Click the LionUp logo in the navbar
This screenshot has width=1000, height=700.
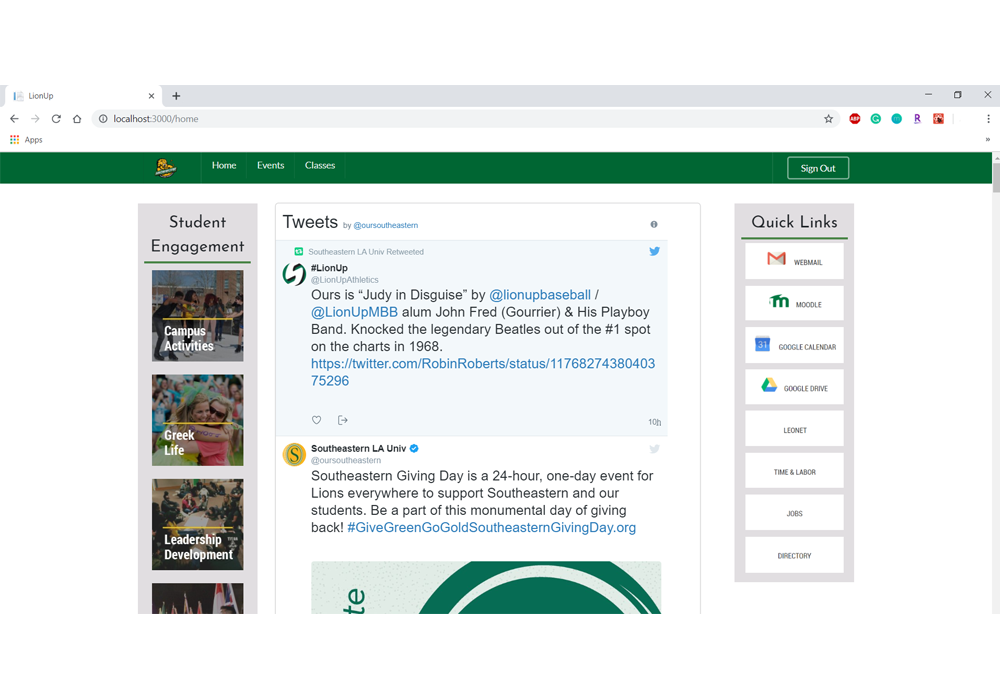pos(166,168)
